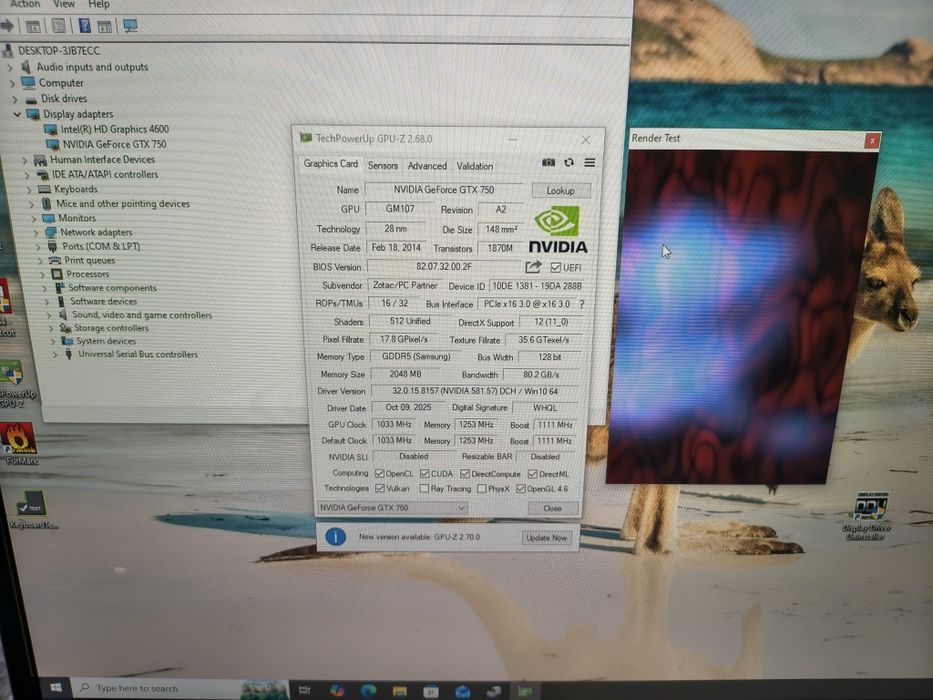Viewport: 933px width, 700px height.
Task: Open the Action menu in Device Manager
Action: pos(25,4)
